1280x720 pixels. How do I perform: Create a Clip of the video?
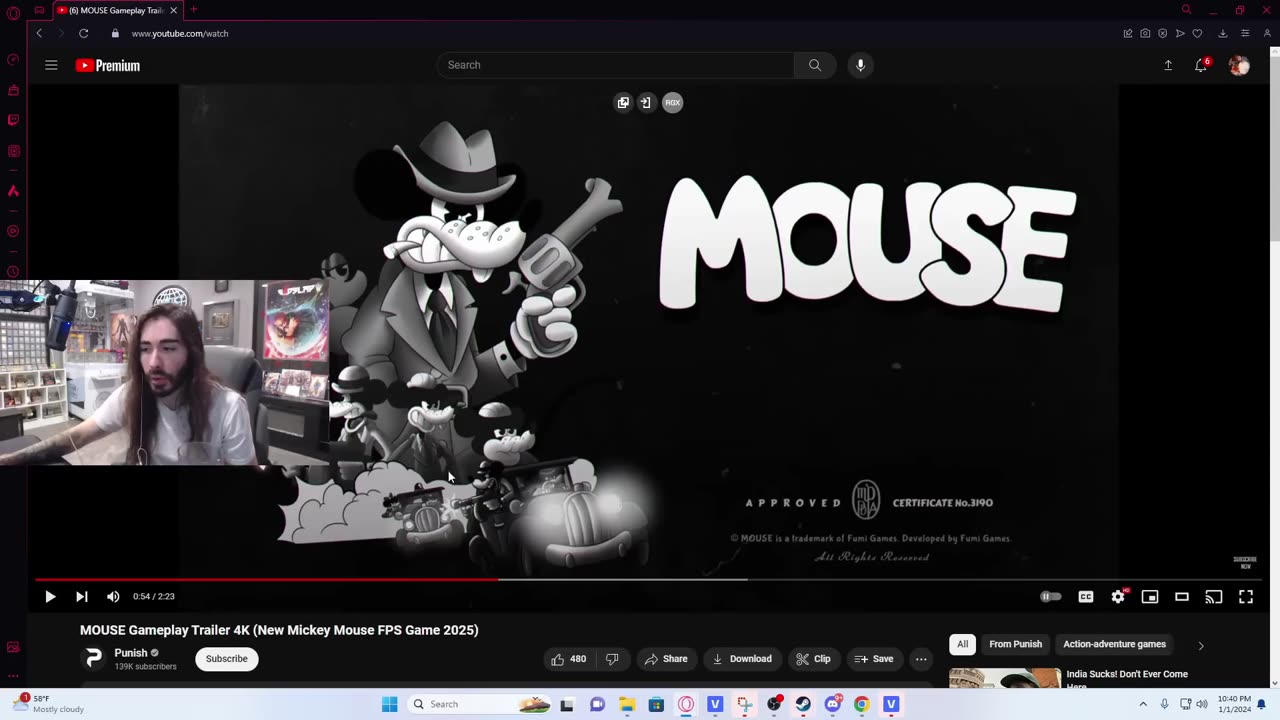tap(813, 659)
